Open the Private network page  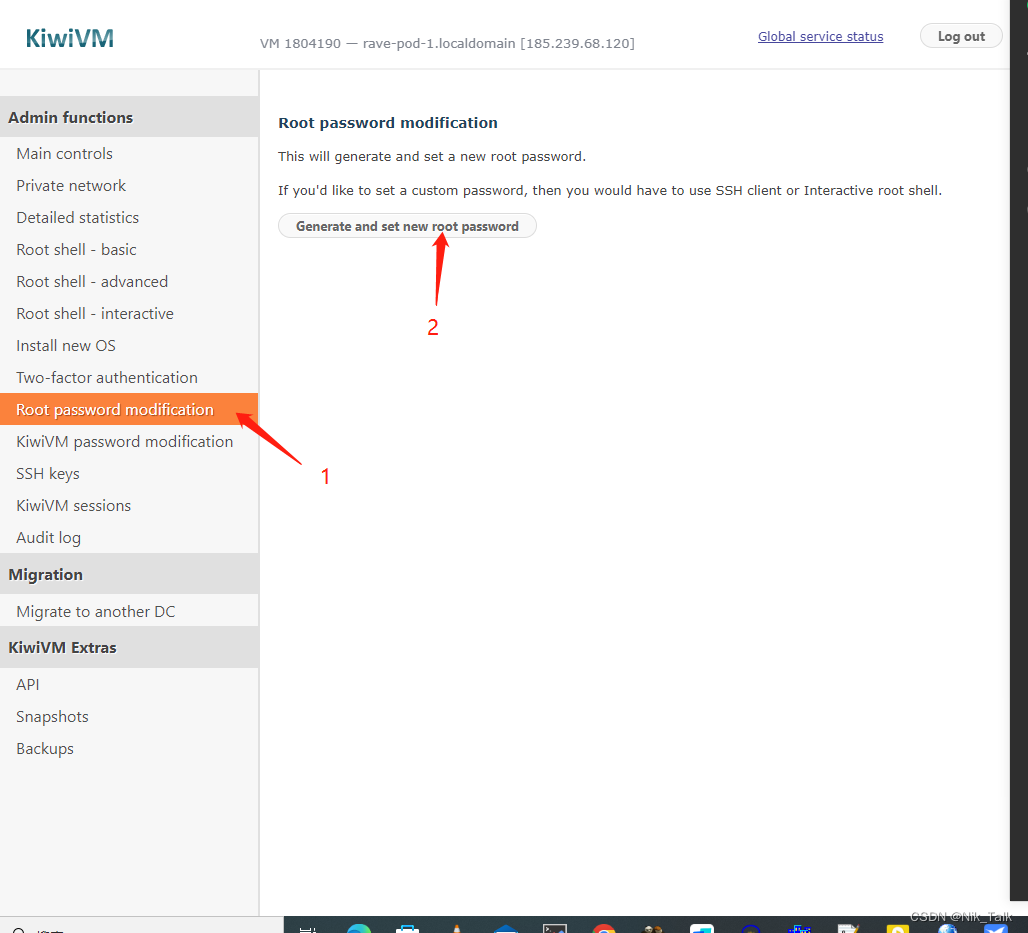click(71, 186)
